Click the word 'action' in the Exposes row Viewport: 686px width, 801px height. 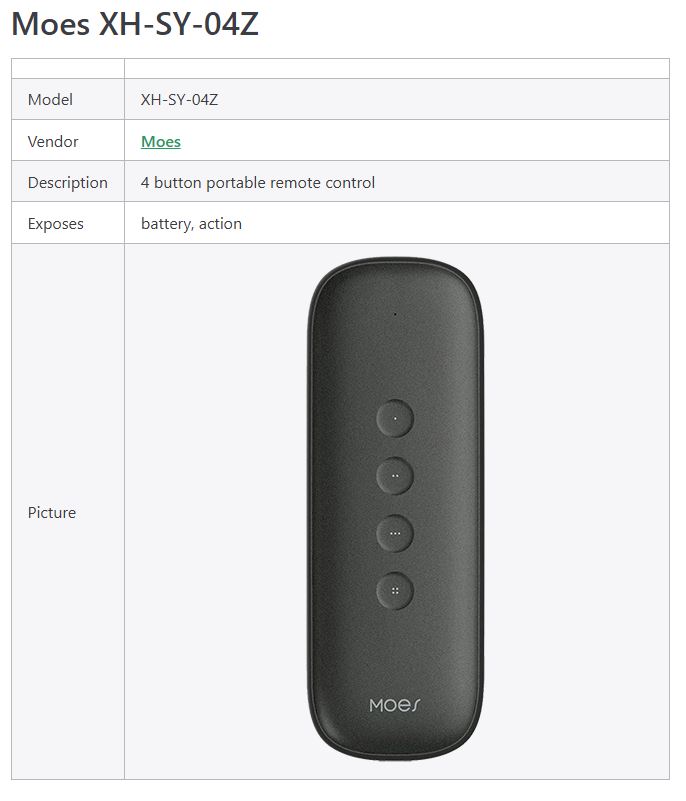(x=220, y=224)
